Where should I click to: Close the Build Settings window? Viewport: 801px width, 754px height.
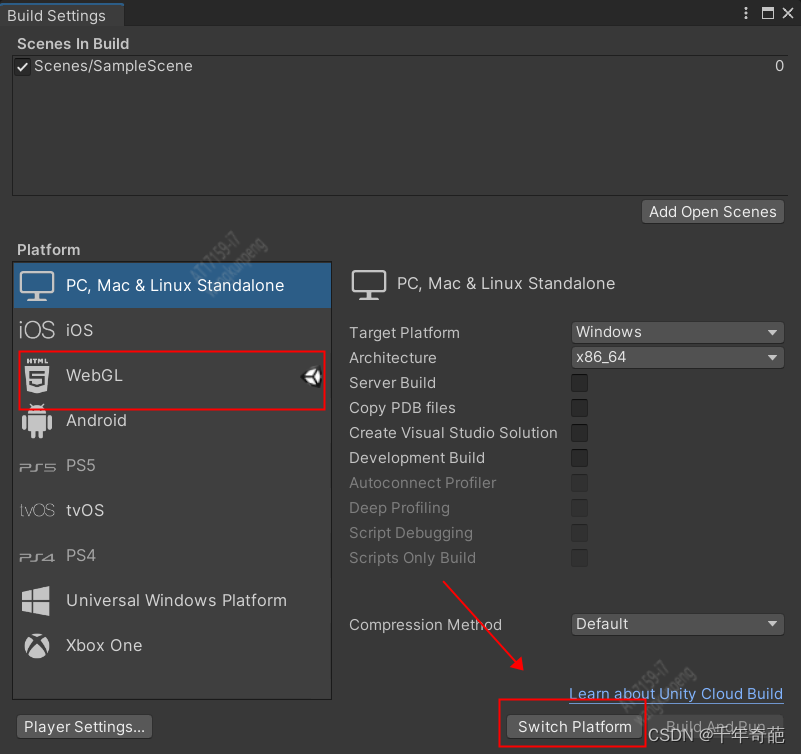[x=788, y=13]
